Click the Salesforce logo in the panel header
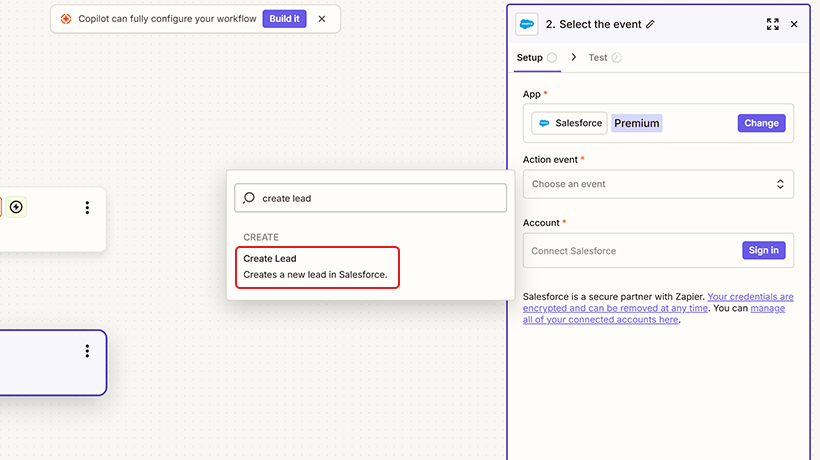The height and width of the screenshot is (460, 820). (526, 24)
